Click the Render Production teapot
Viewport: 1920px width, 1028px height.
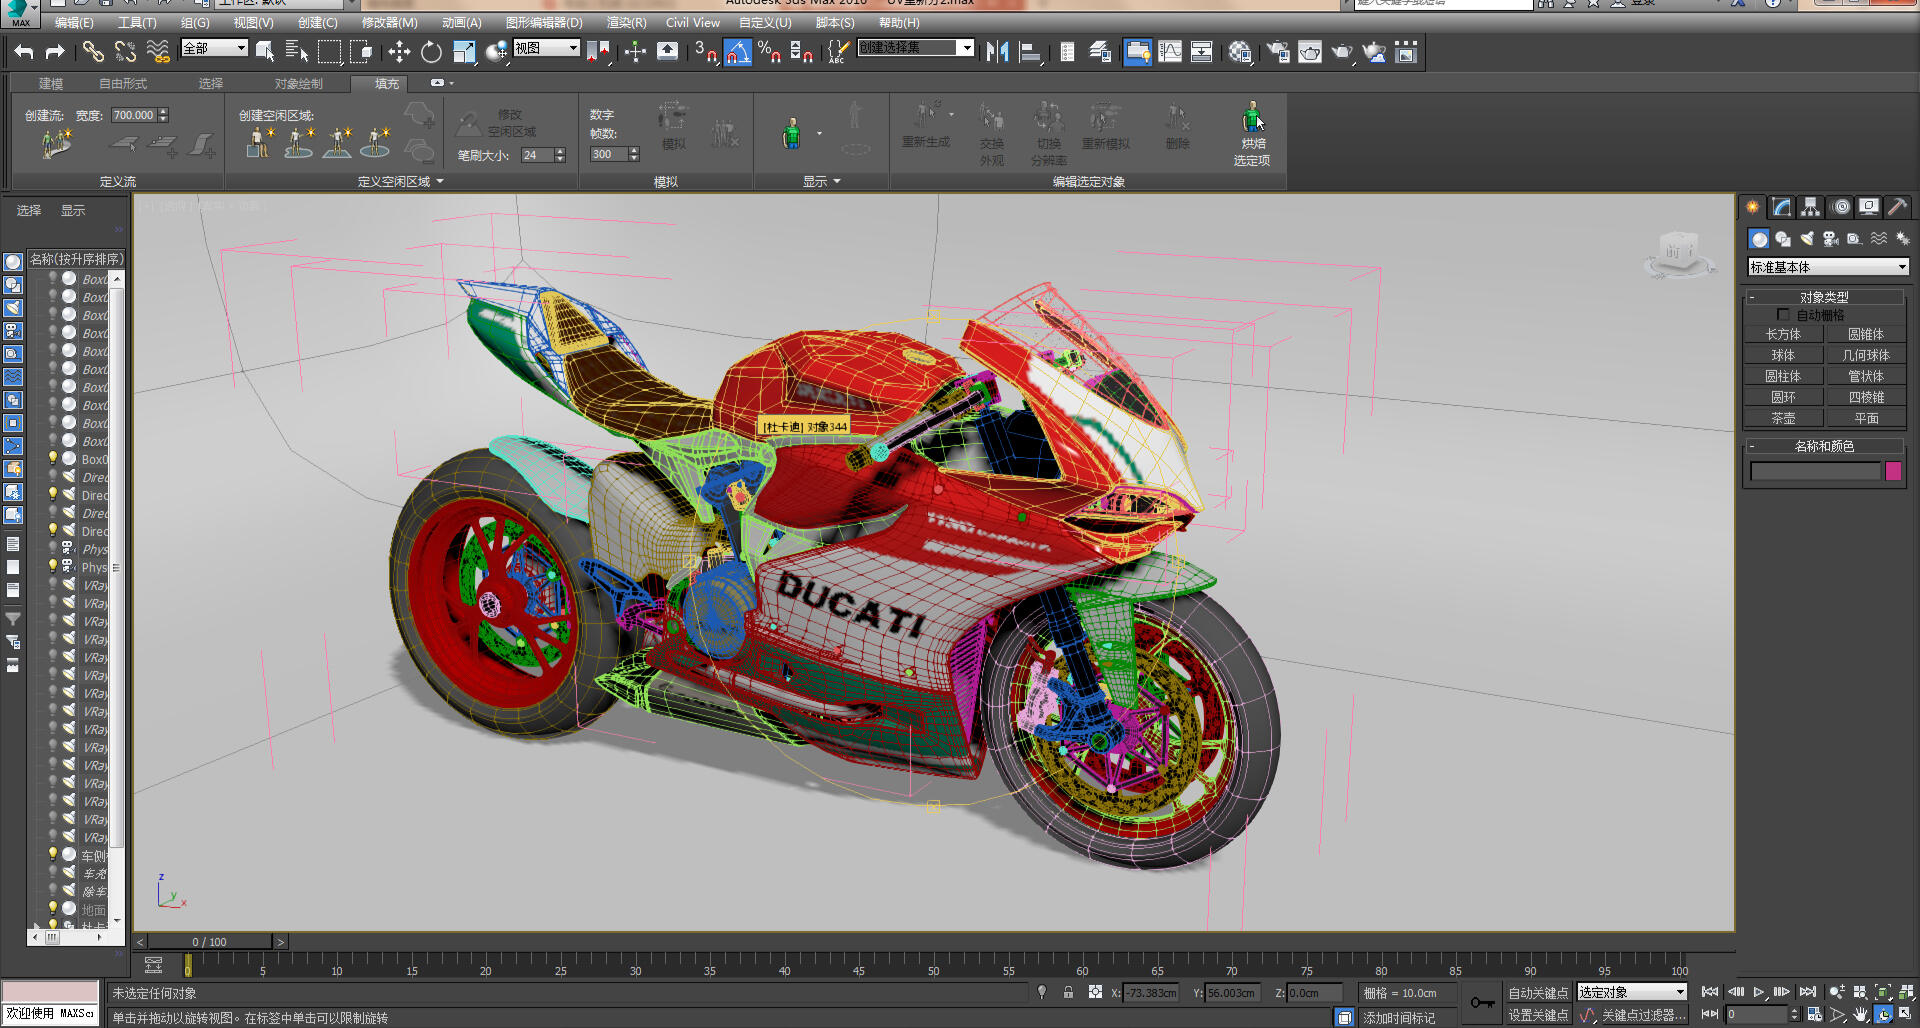(1342, 52)
